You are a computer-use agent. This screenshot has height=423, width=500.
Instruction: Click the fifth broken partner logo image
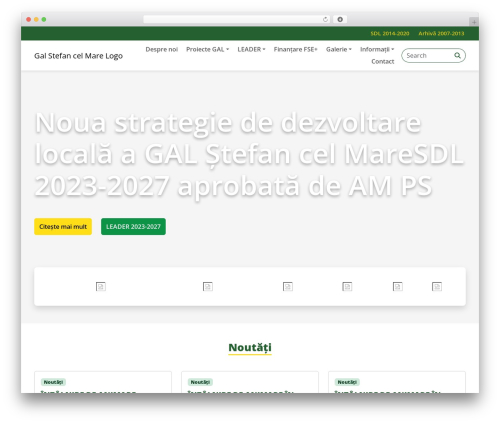(x=397, y=286)
